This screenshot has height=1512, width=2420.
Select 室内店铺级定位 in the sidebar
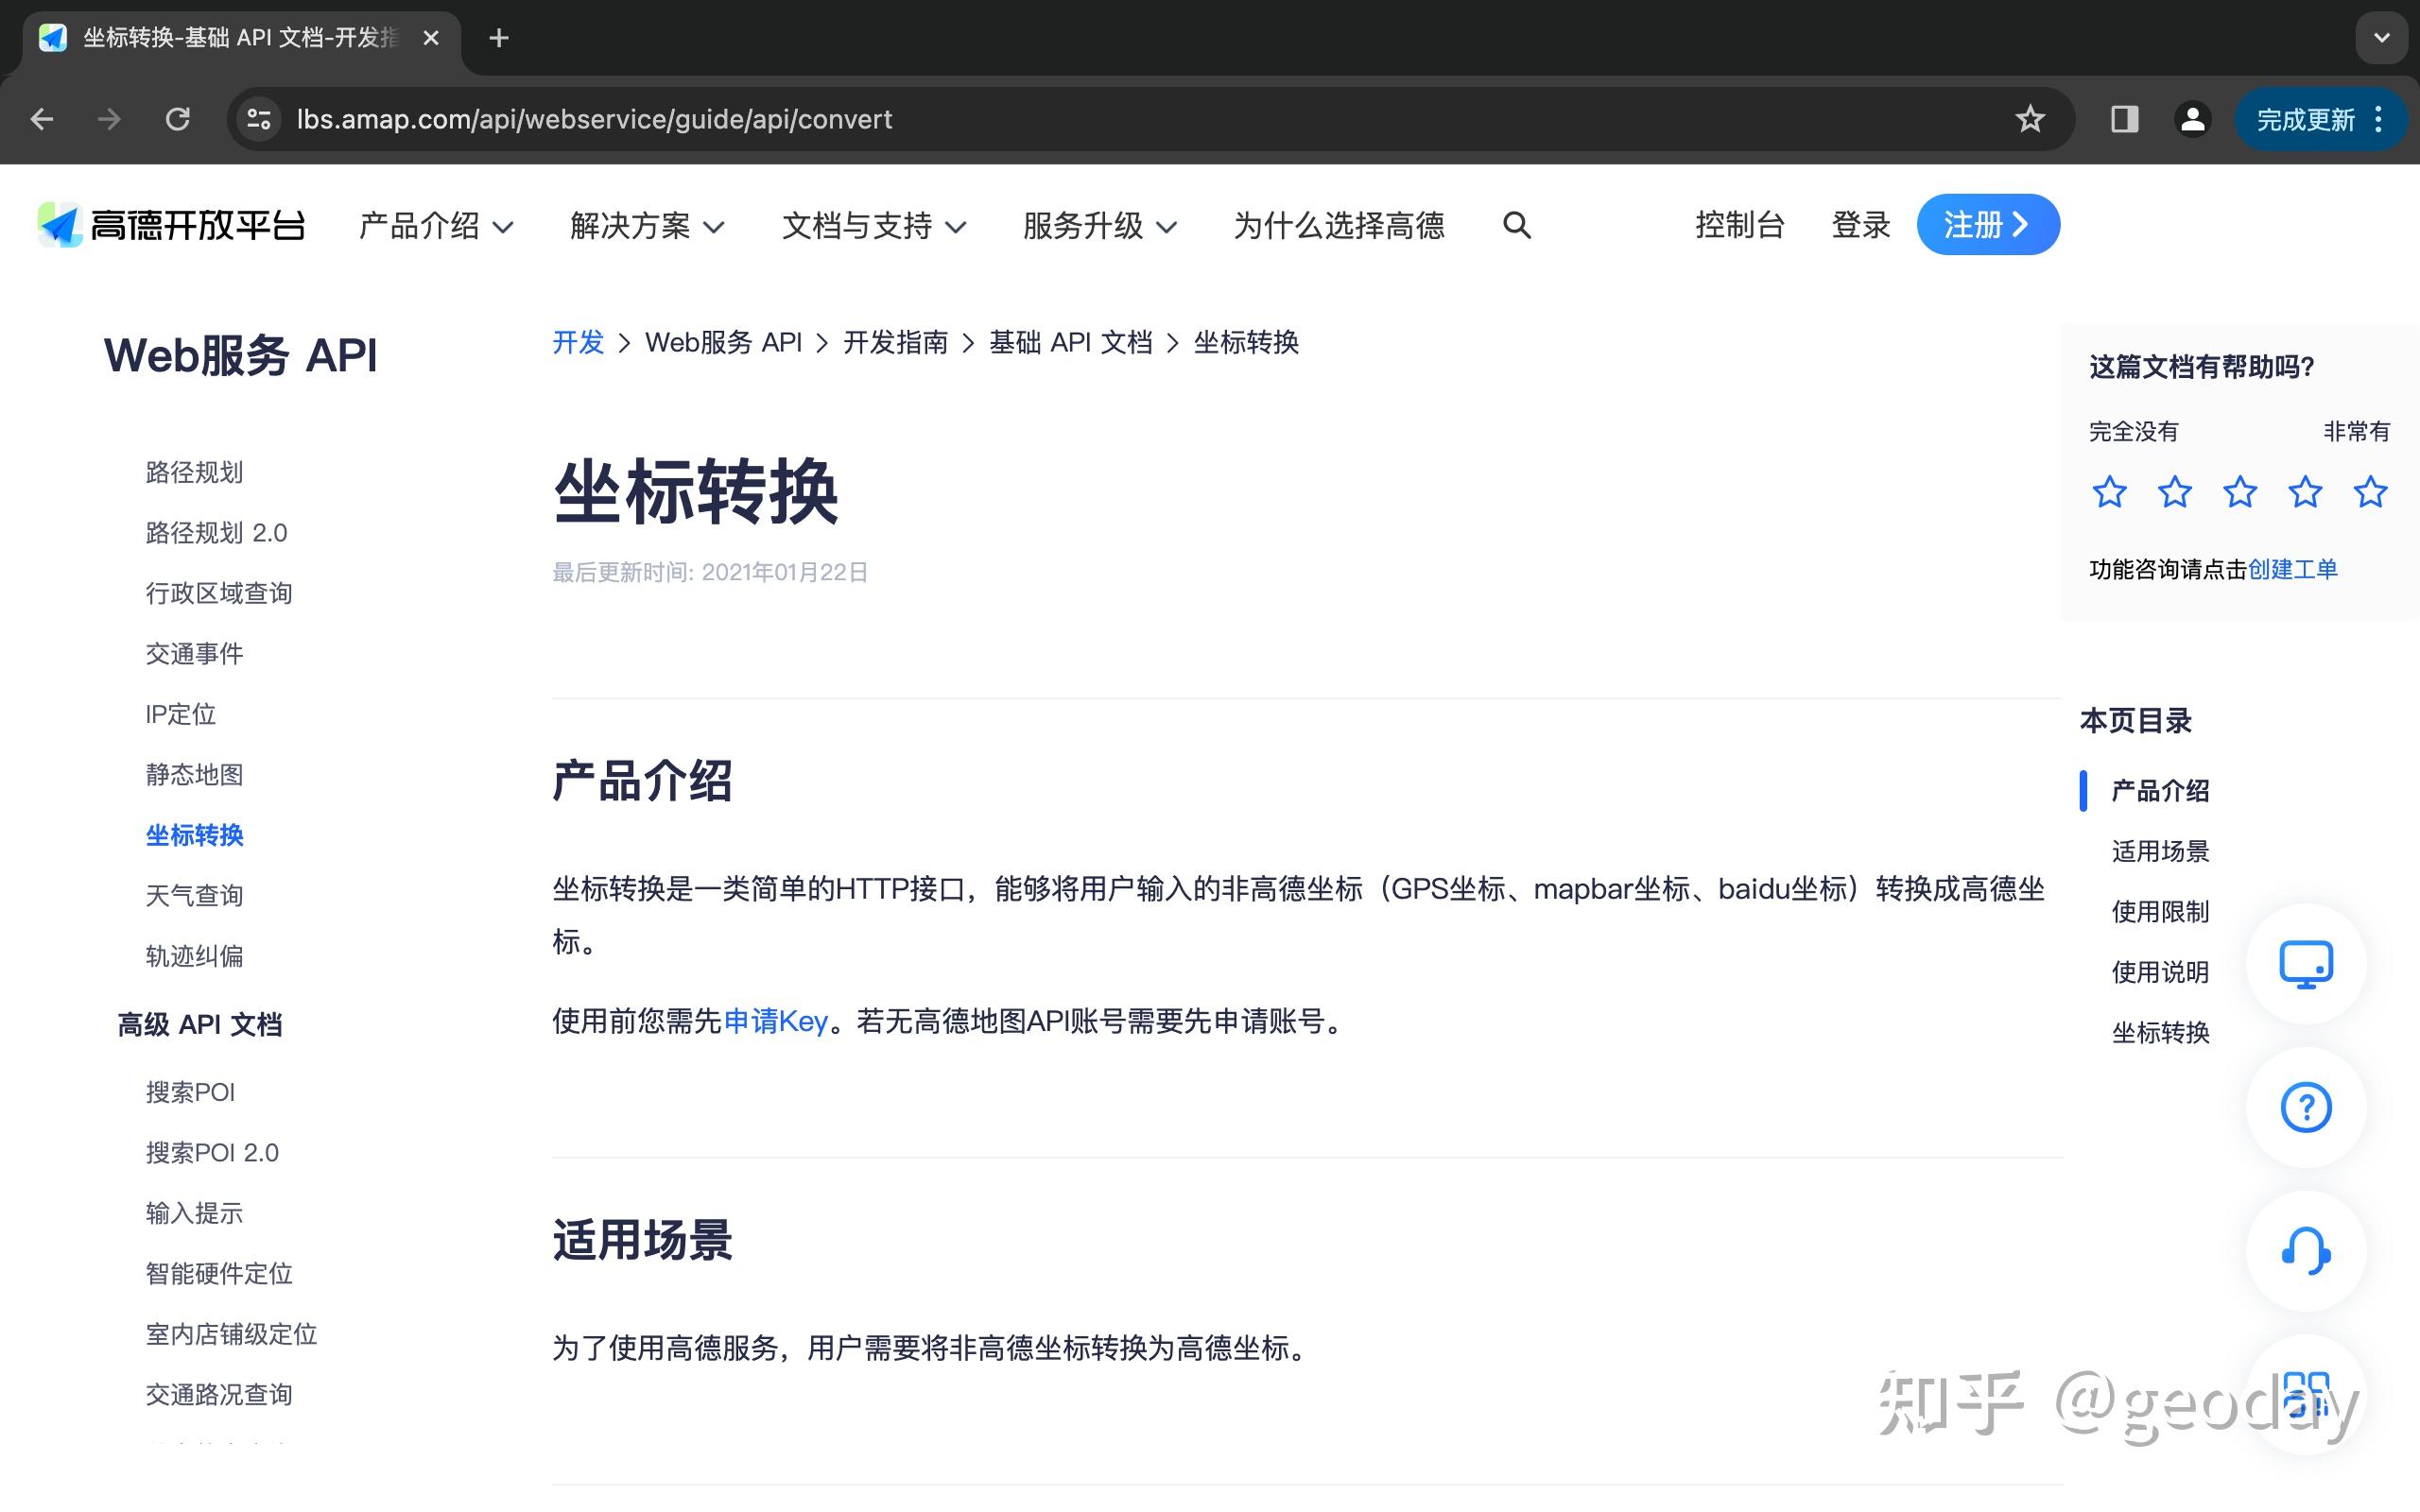pos(231,1334)
